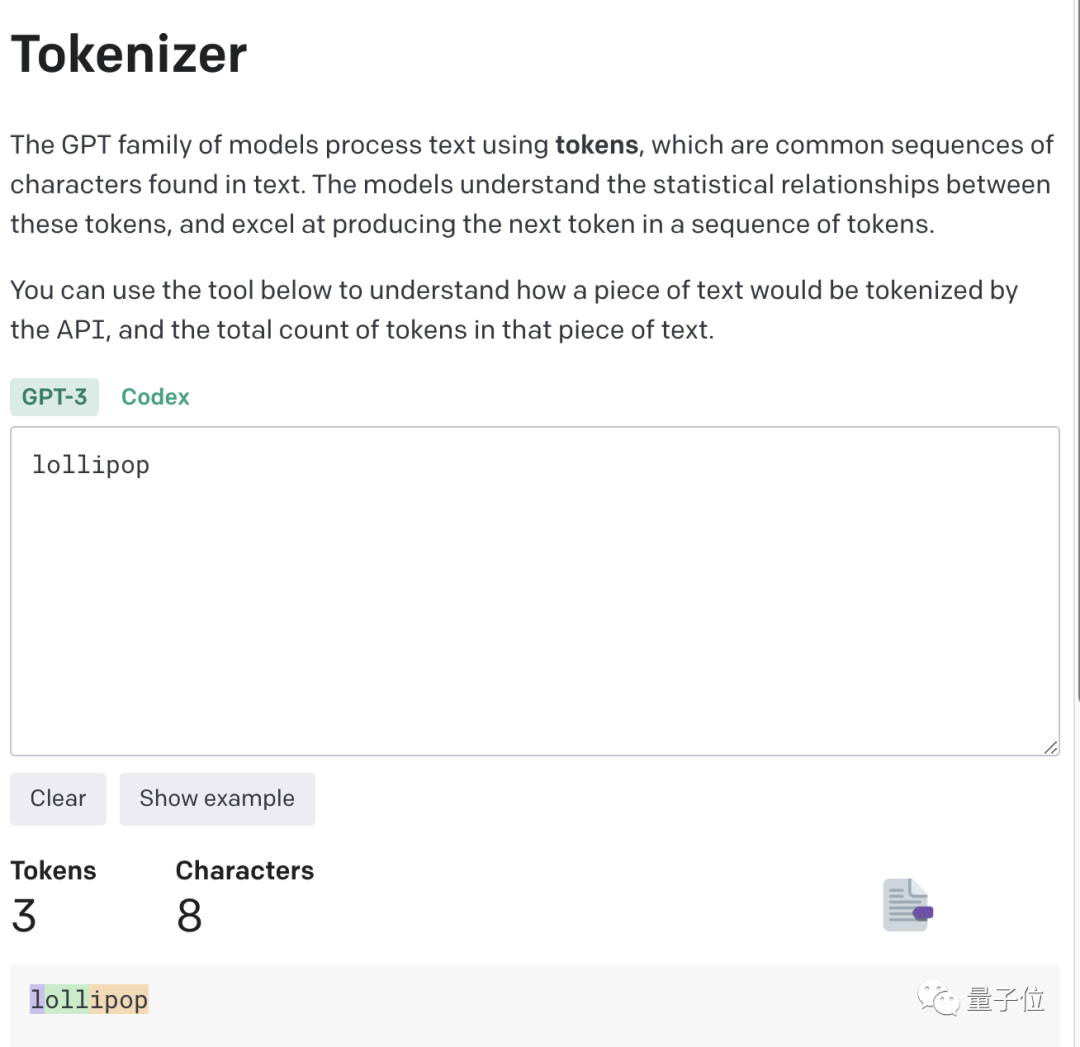Screen dimensions: 1080x1047
Task: Click the Tokenizer page heading
Action: tap(129, 54)
